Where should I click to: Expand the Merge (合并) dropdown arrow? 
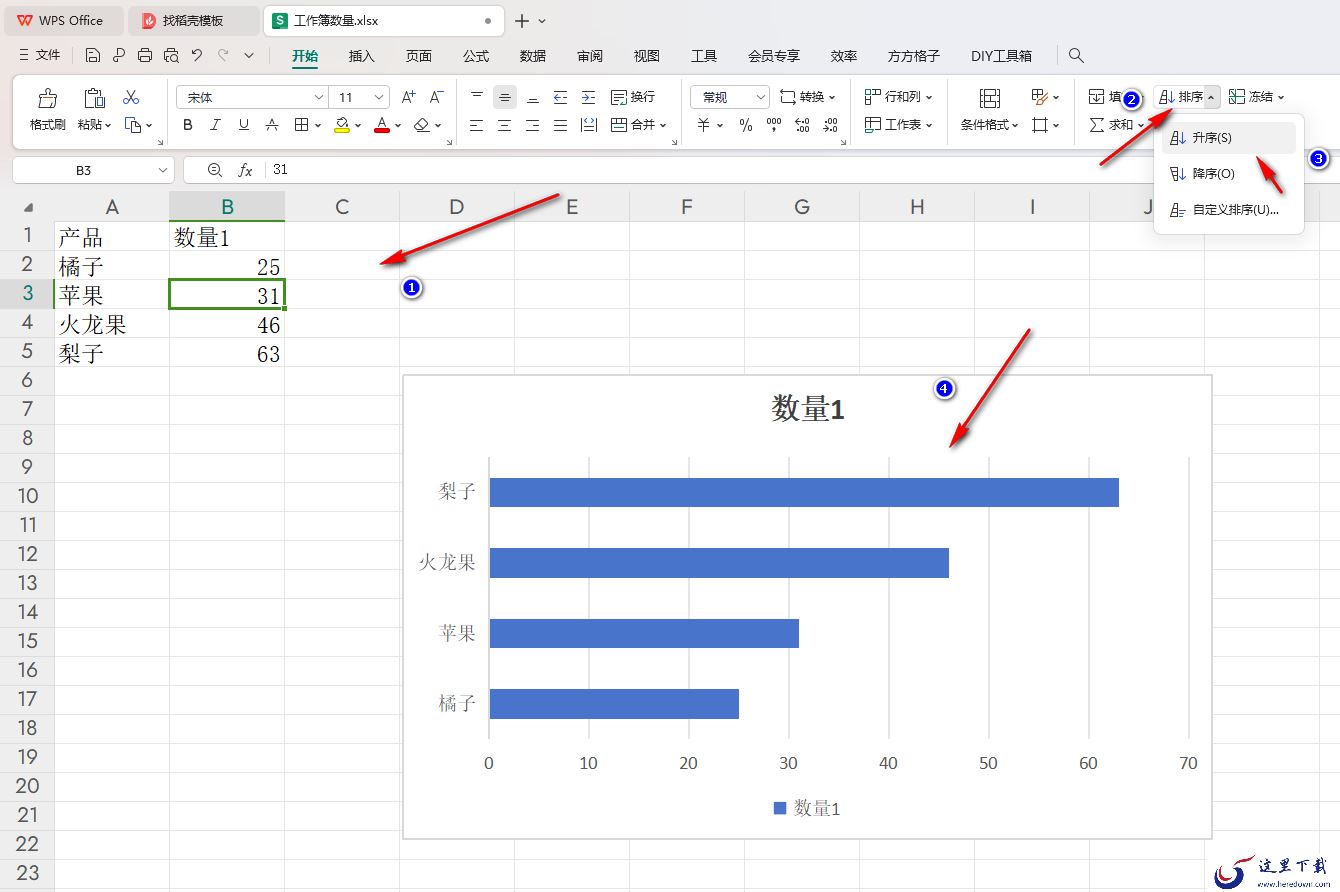click(x=663, y=125)
